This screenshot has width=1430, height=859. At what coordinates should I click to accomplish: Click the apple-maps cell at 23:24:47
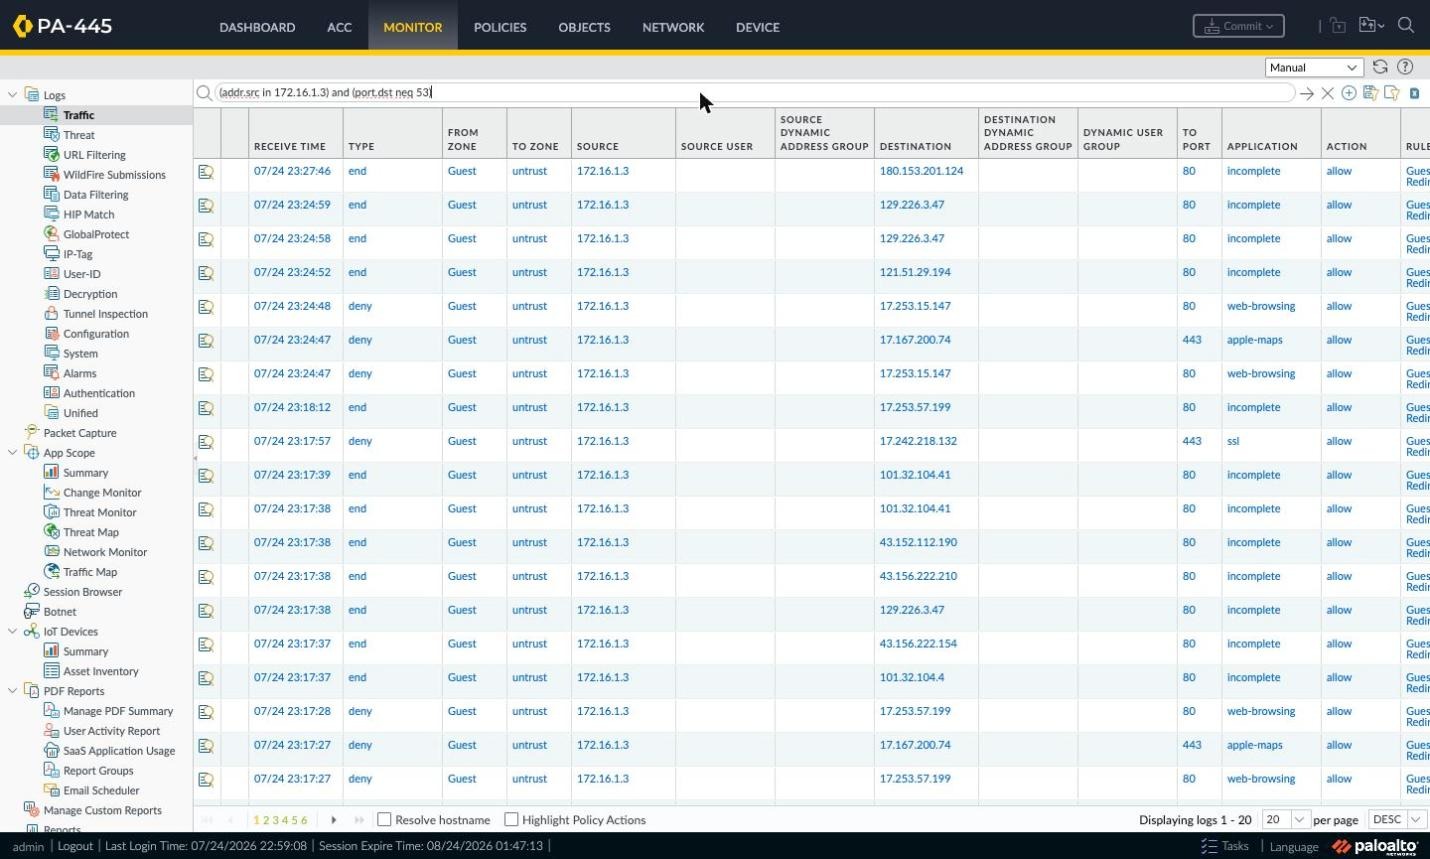[1254, 340]
